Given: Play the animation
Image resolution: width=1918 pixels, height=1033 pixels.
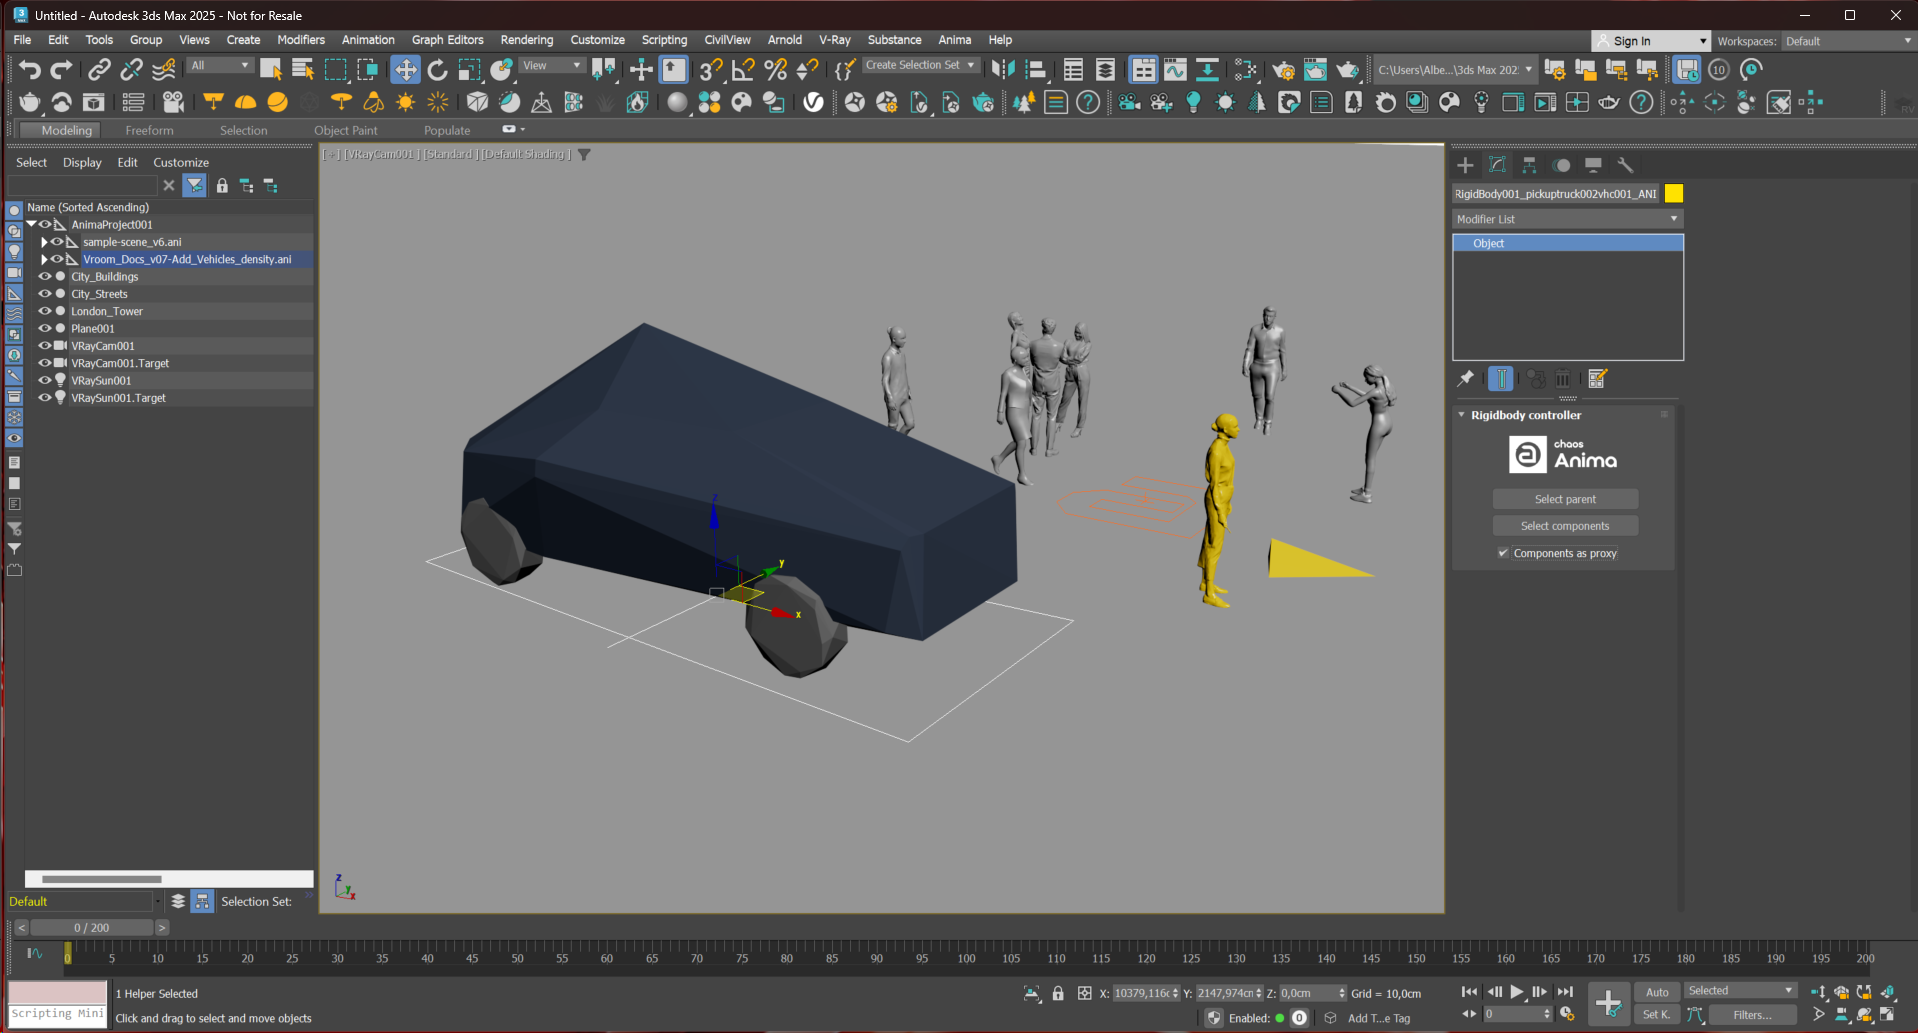Looking at the screenshot, I should 1517,992.
